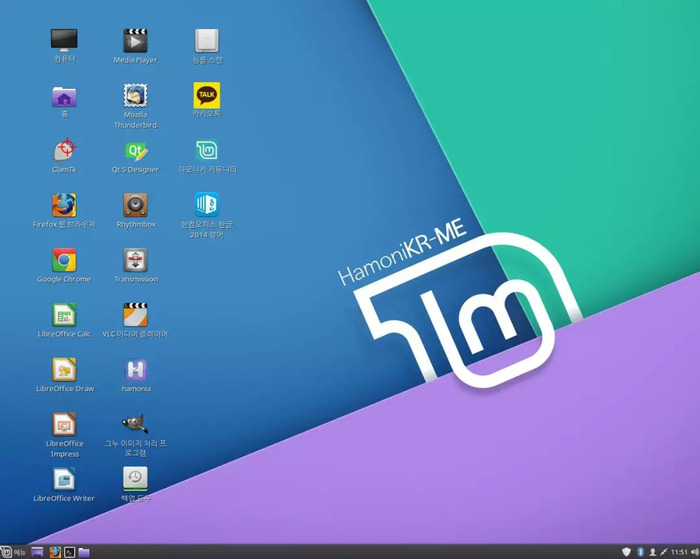Open the 심플 스캔 scanner app icon
This screenshot has height=559, width=700.
[x=207, y=40]
